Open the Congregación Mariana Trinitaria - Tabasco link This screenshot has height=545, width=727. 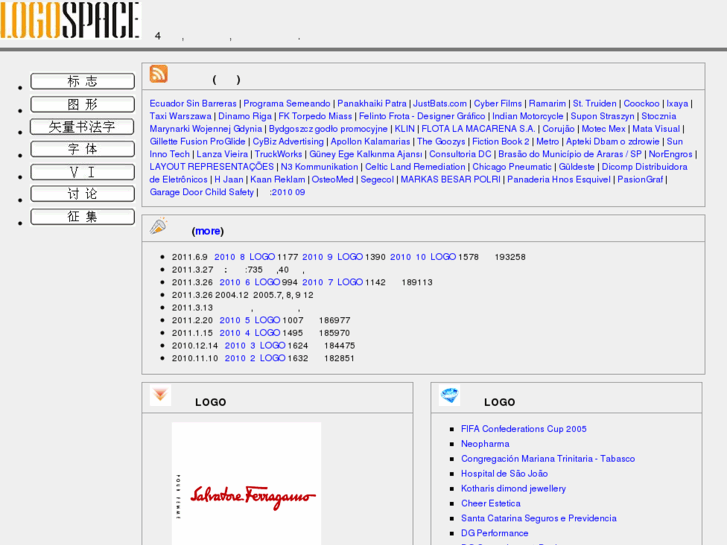(548, 459)
